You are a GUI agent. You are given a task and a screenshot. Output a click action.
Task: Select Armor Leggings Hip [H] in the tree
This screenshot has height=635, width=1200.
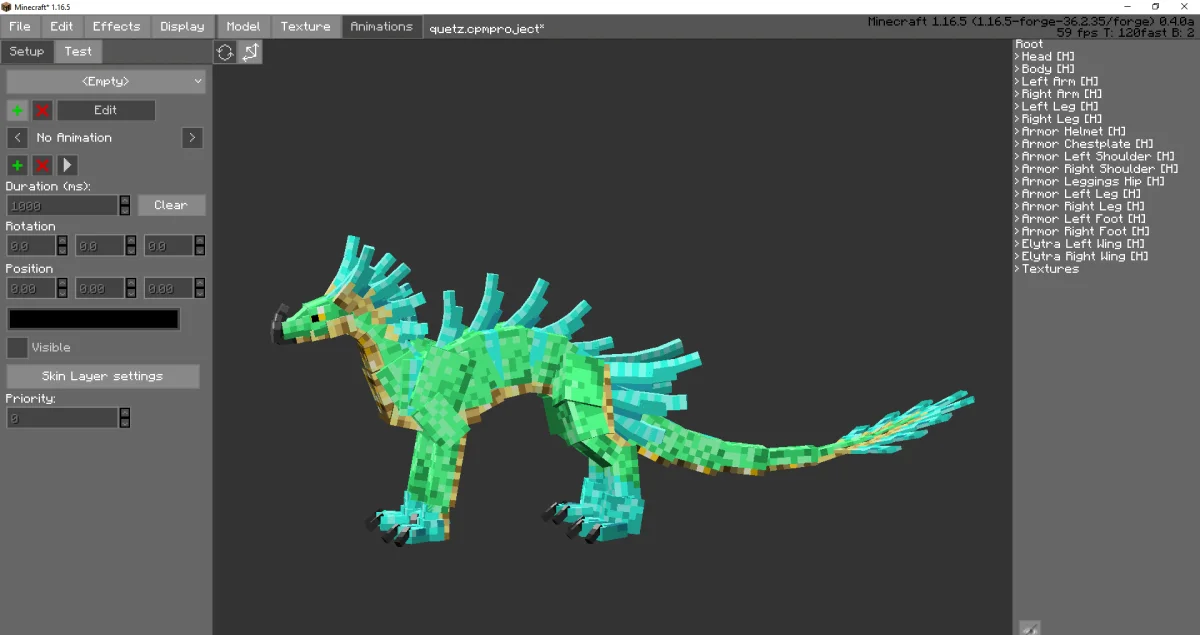[x=1093, y=182]
